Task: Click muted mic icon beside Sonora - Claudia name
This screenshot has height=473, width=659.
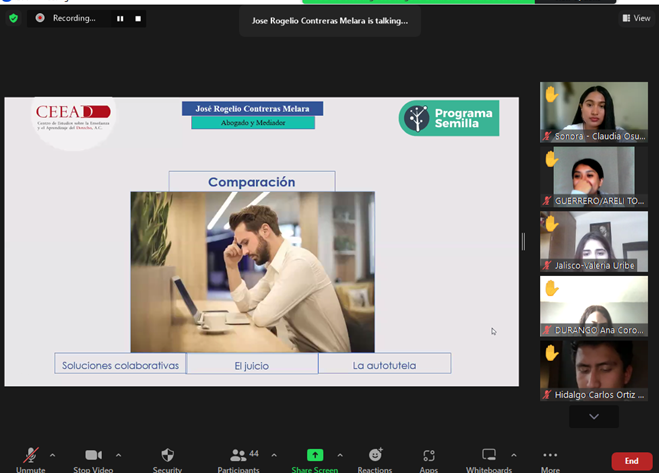Action: (547, 136)
